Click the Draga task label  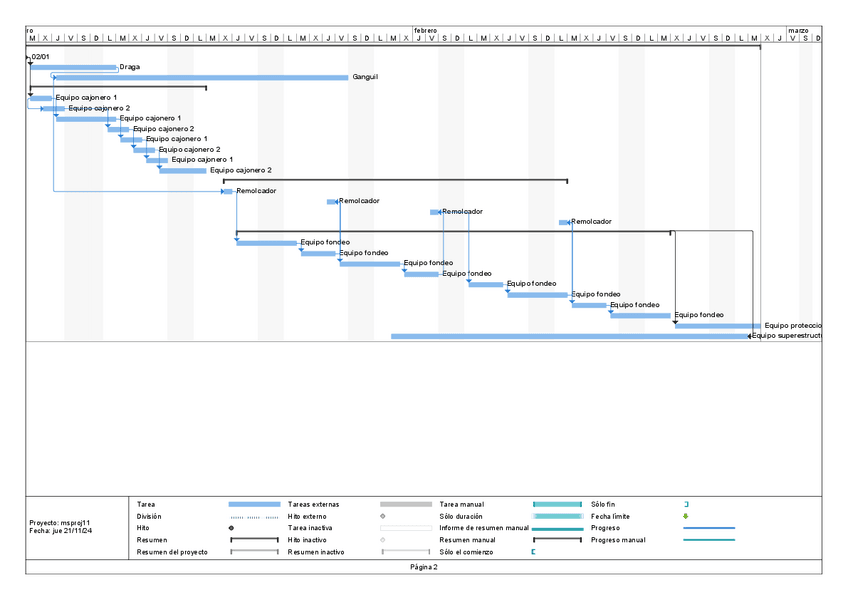click(x=130, y=67)
